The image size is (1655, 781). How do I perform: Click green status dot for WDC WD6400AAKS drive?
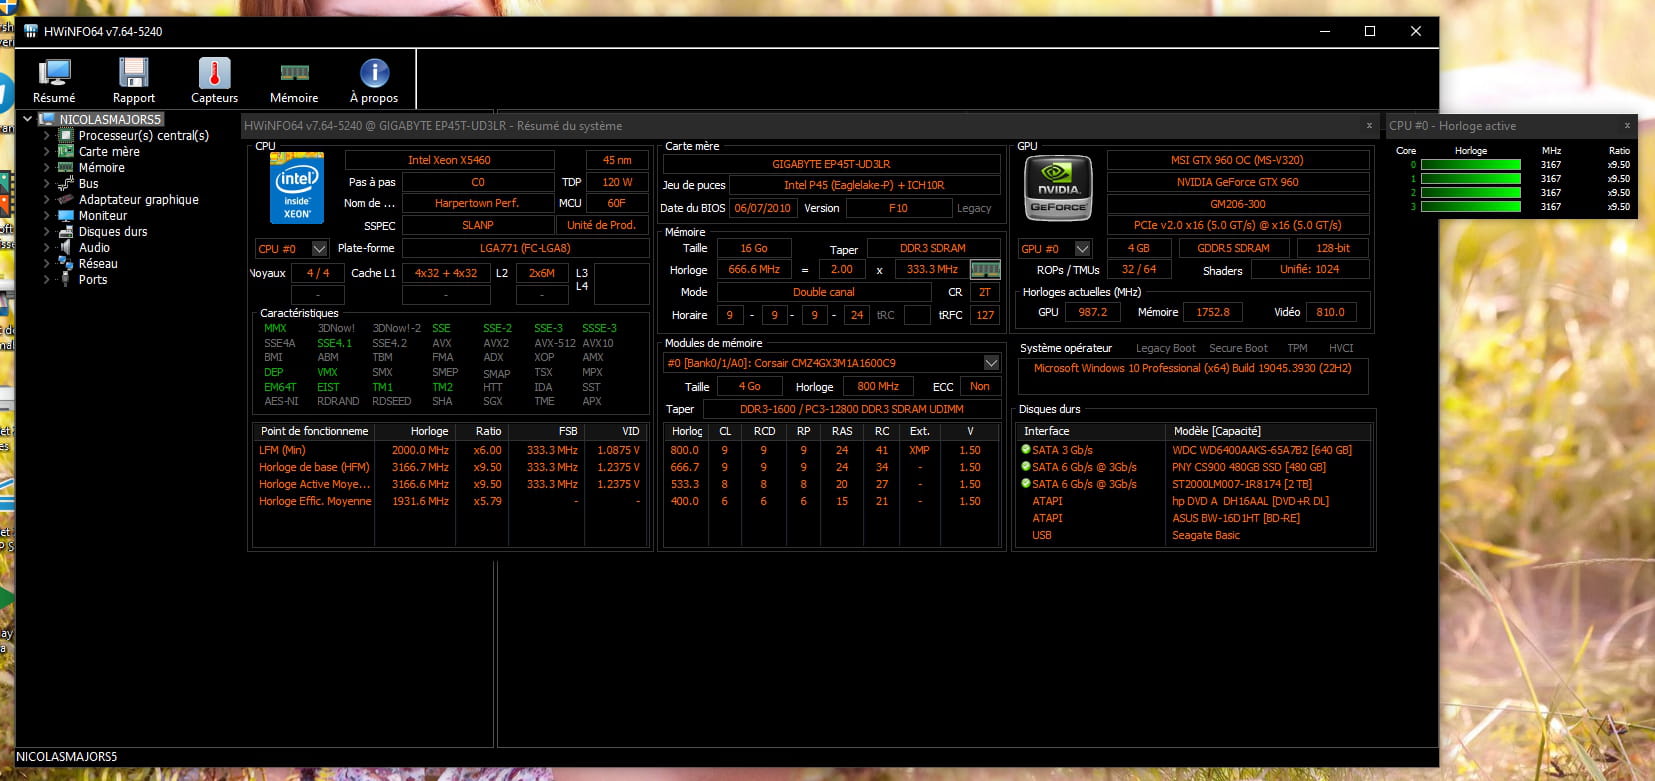click(x=1026, y=450)
